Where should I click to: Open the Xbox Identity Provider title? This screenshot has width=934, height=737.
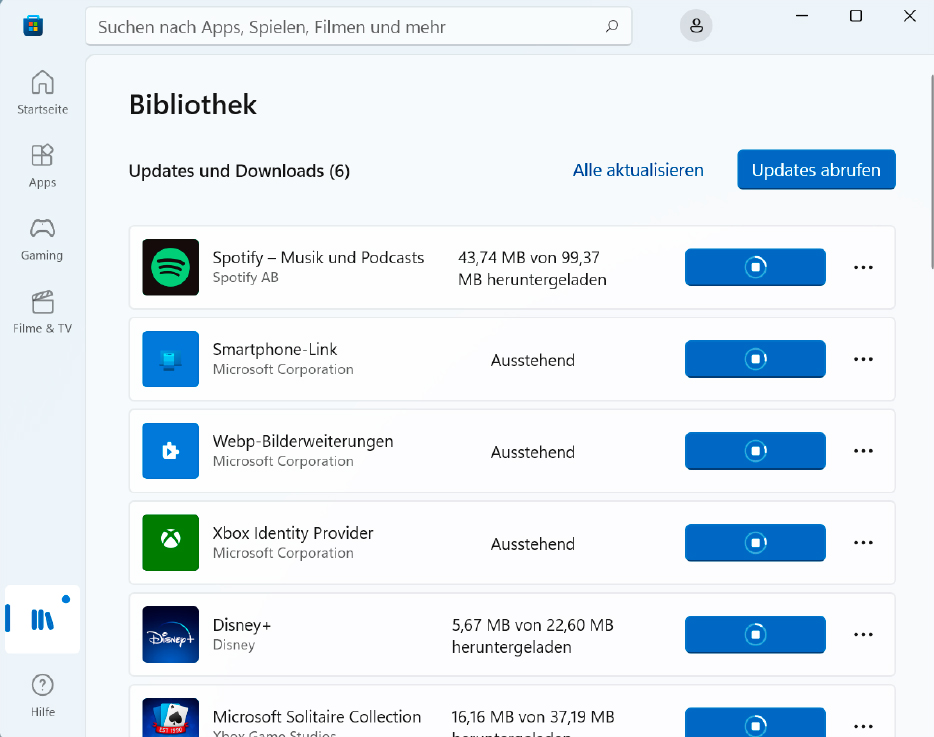click(x=292, y=533)
